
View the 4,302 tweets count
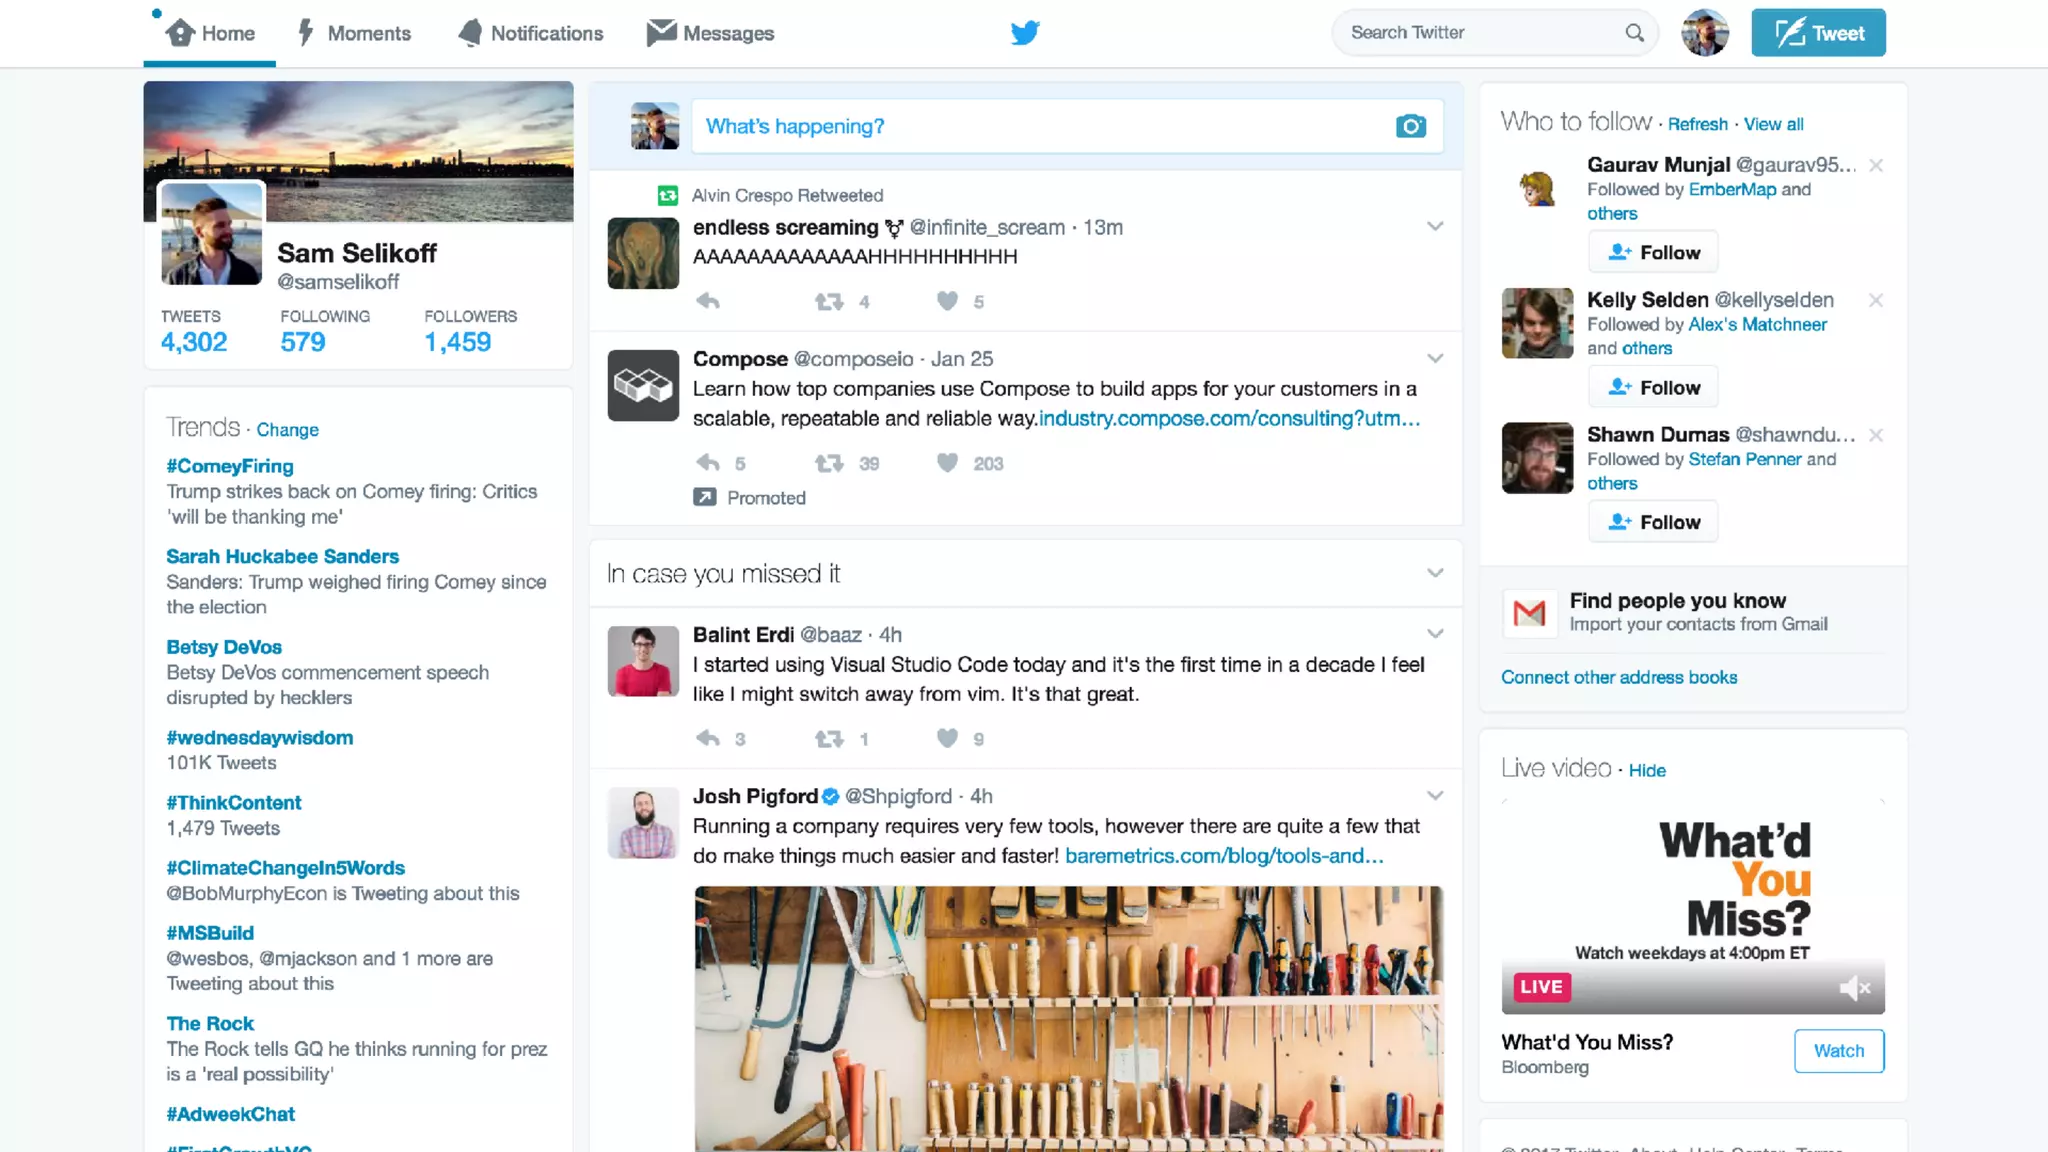(194, 342)
